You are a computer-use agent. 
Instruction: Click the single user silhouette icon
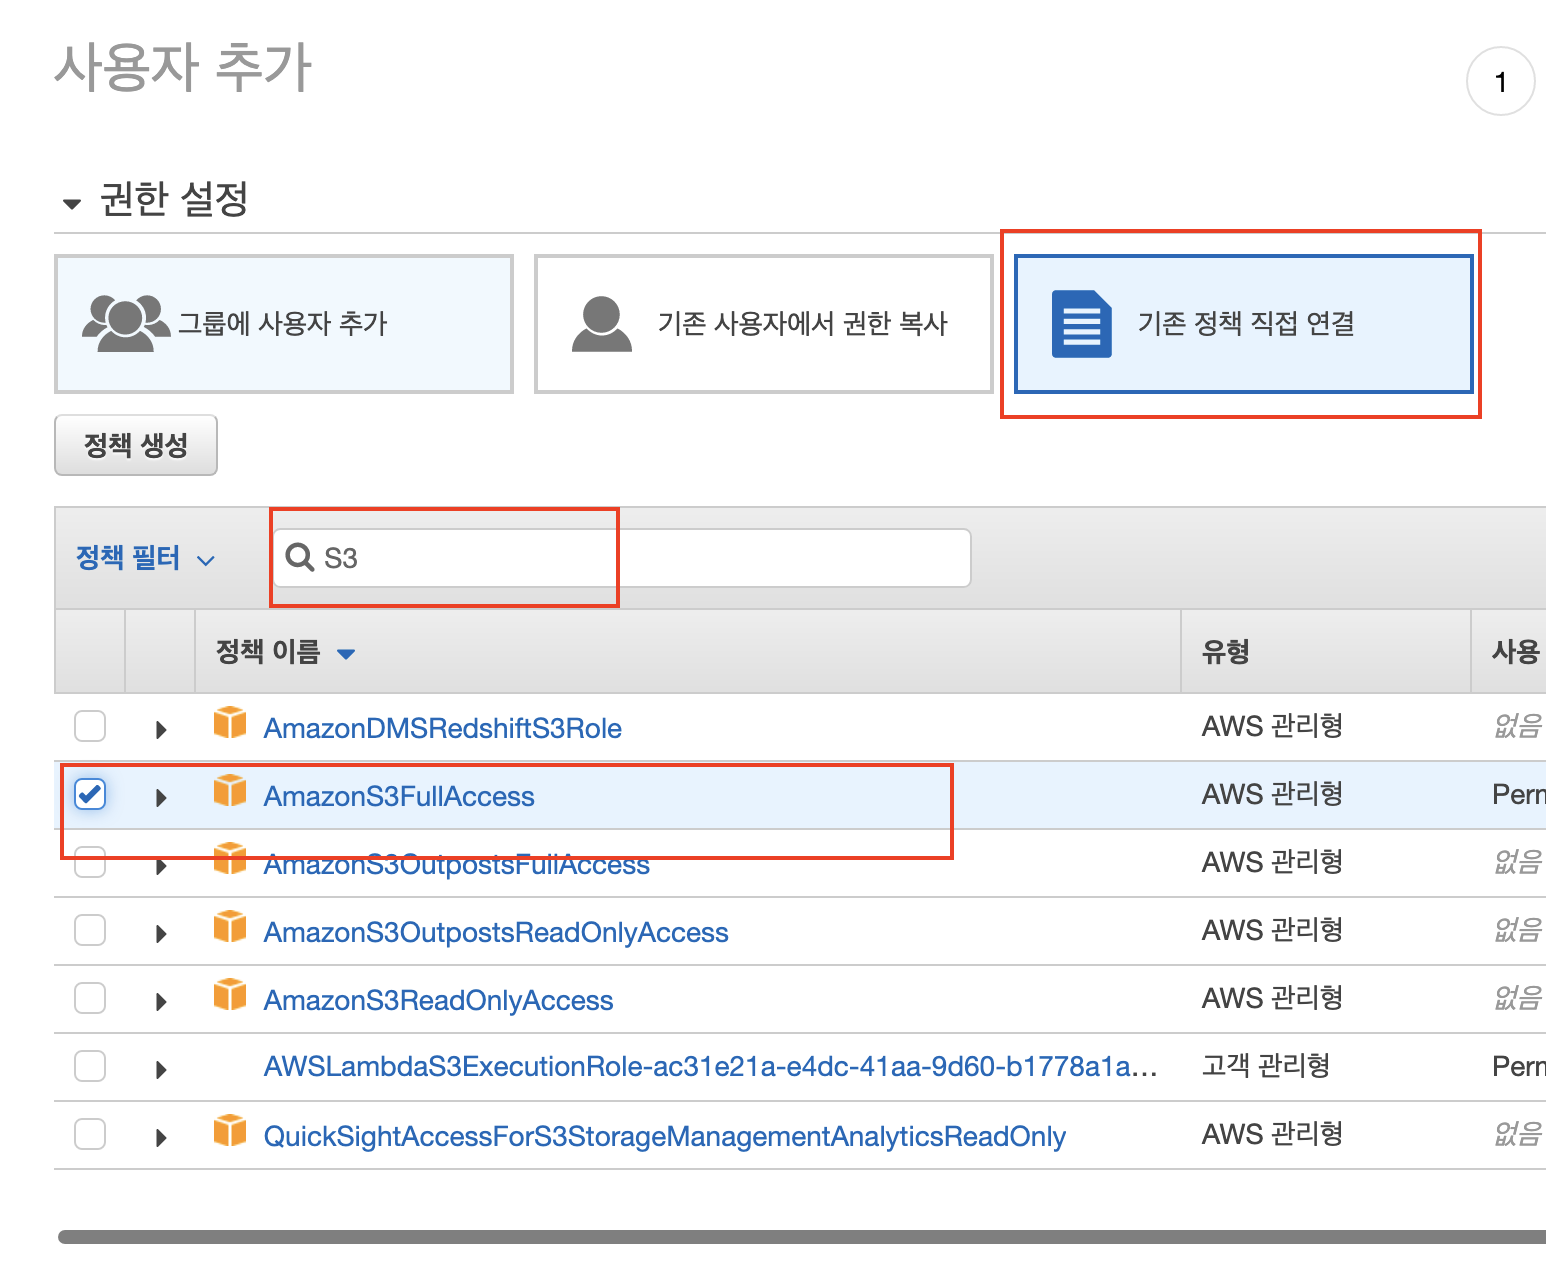tap(602, 323)
